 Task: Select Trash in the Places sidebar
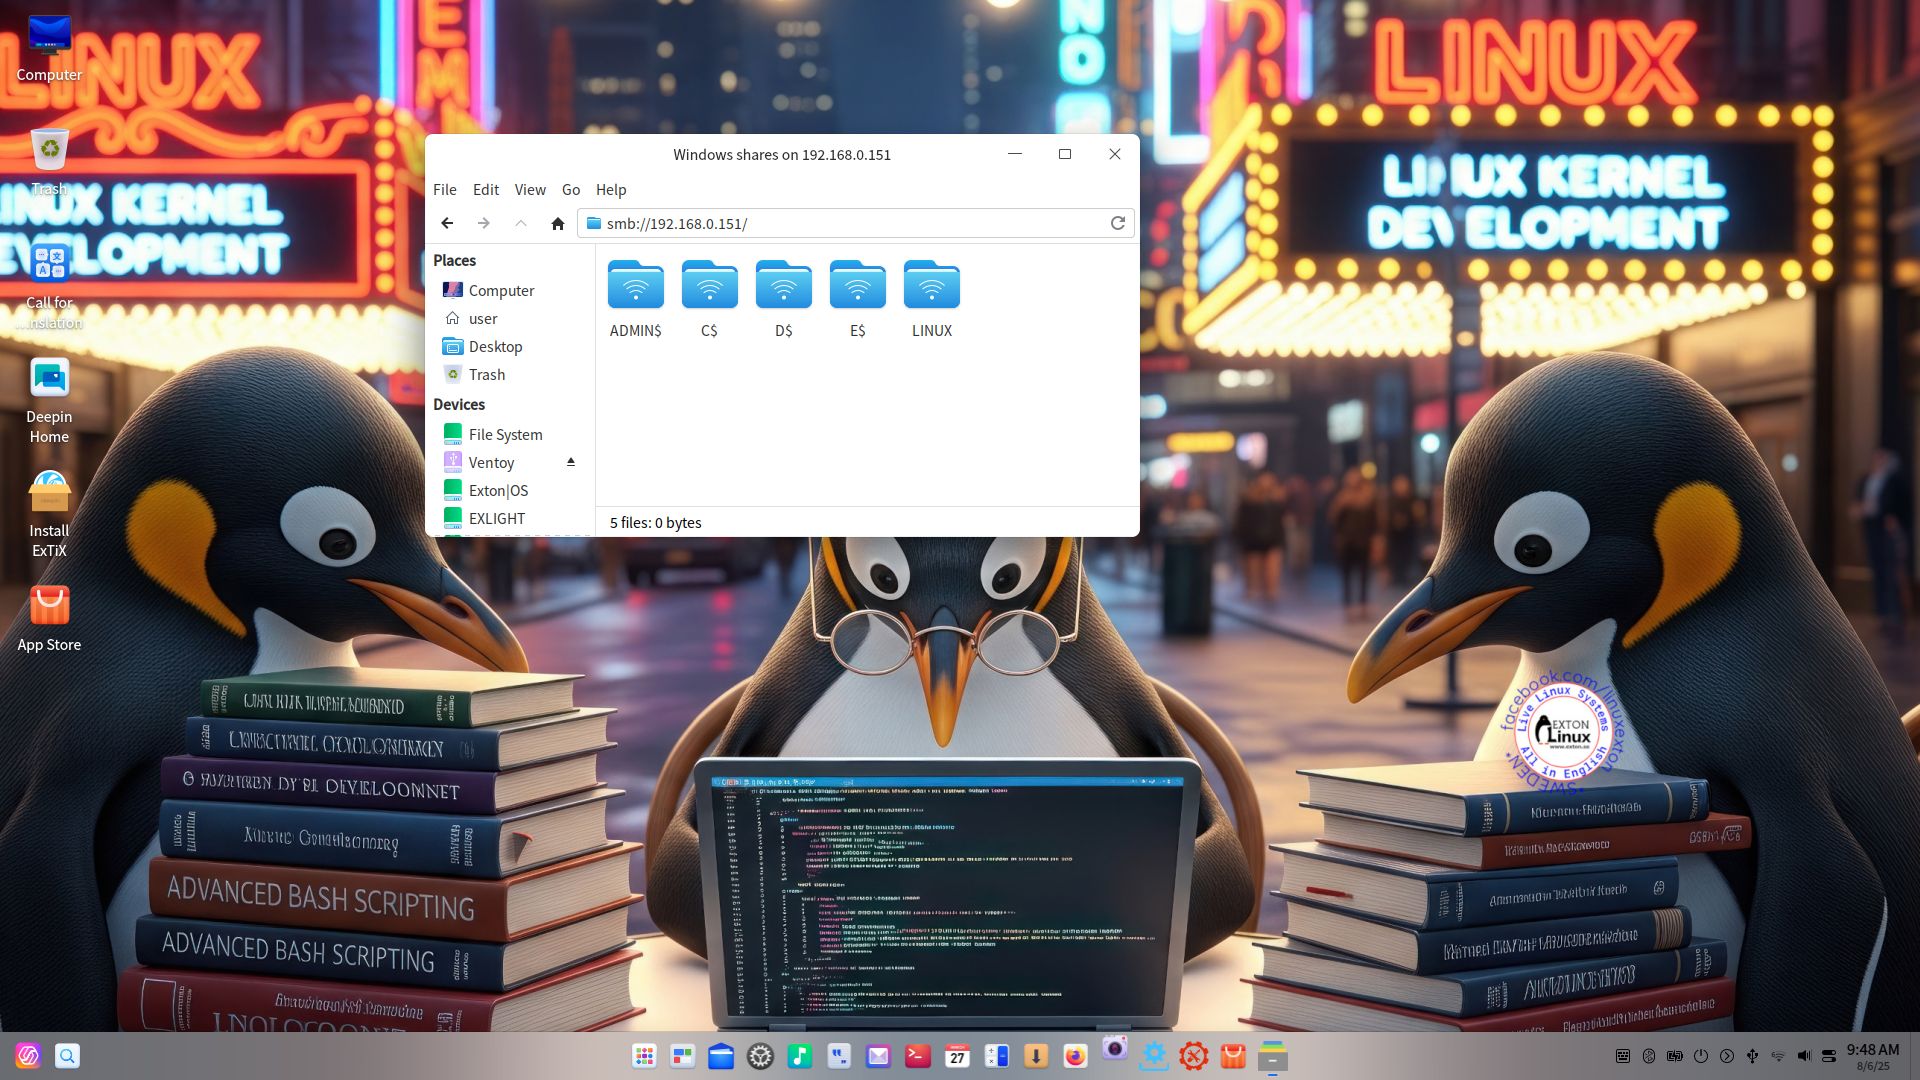coord(510,374)
